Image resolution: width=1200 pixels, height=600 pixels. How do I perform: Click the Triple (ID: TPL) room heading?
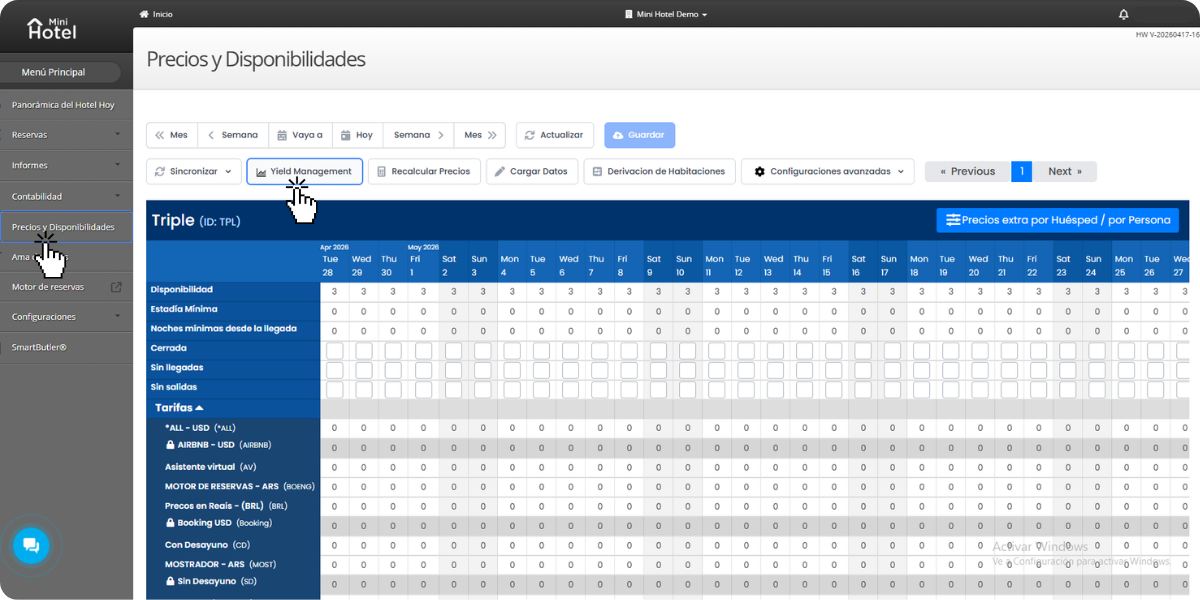click(x=196, y=220)
